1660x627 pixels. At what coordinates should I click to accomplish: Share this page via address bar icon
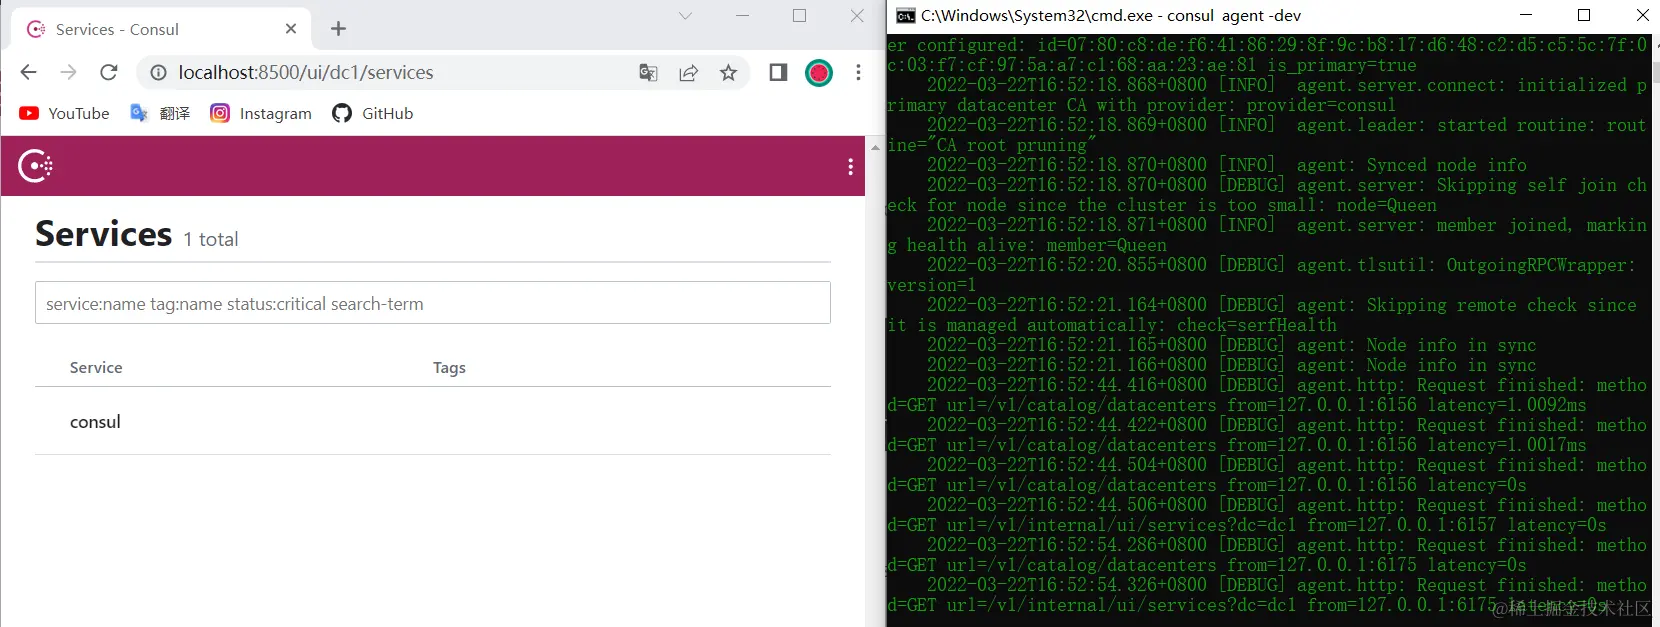[x=688, y=72]
